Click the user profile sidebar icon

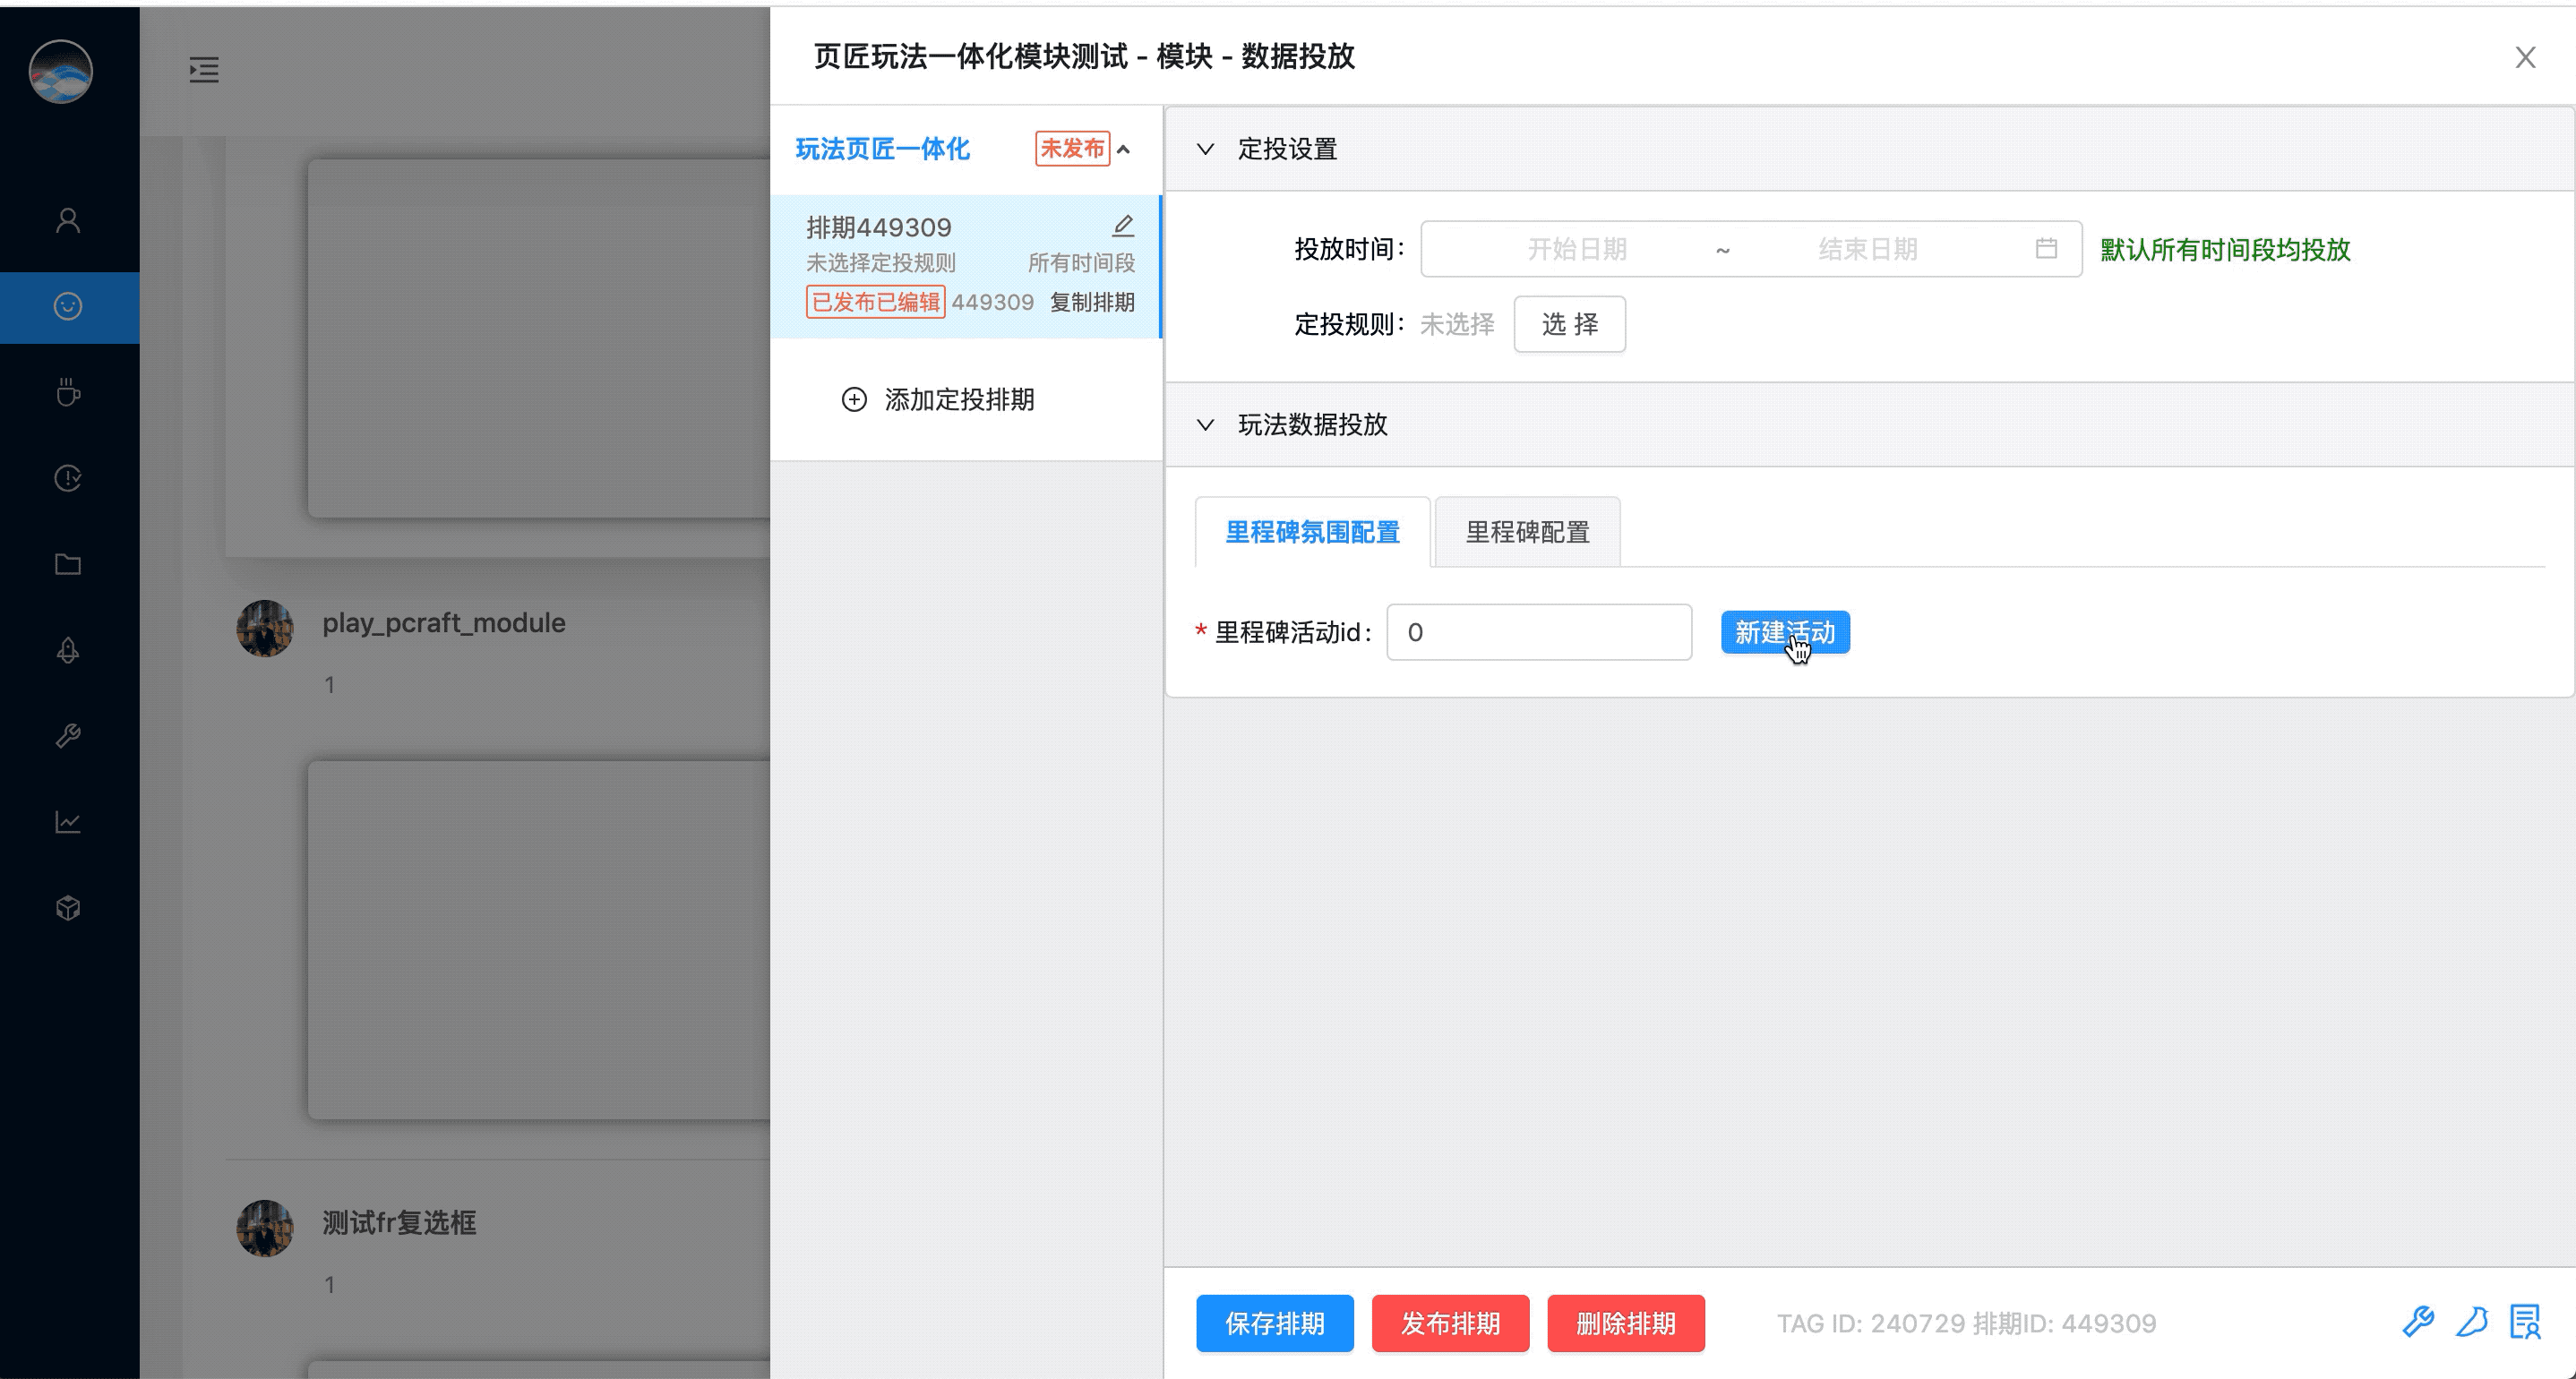[x=68, y=220]
